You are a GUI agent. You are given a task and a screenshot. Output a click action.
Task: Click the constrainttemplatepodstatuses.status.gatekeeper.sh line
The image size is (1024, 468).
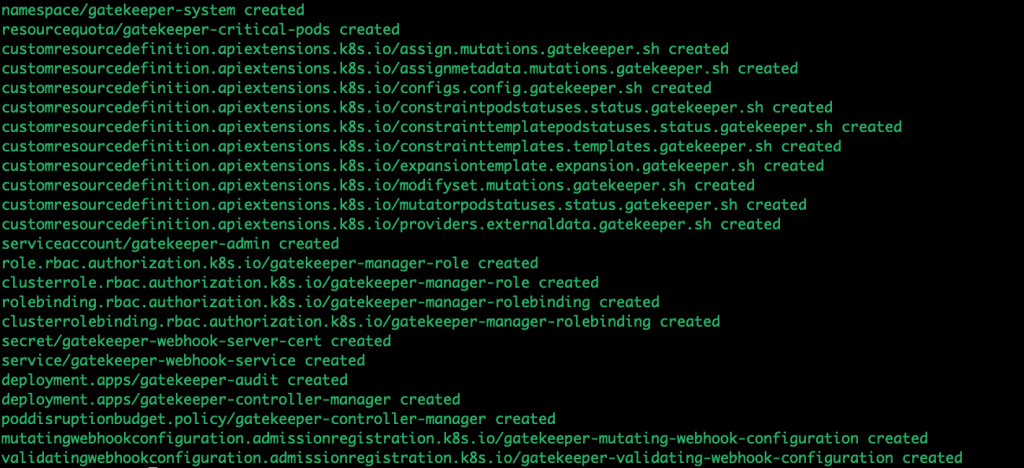(x=452, y=127)
